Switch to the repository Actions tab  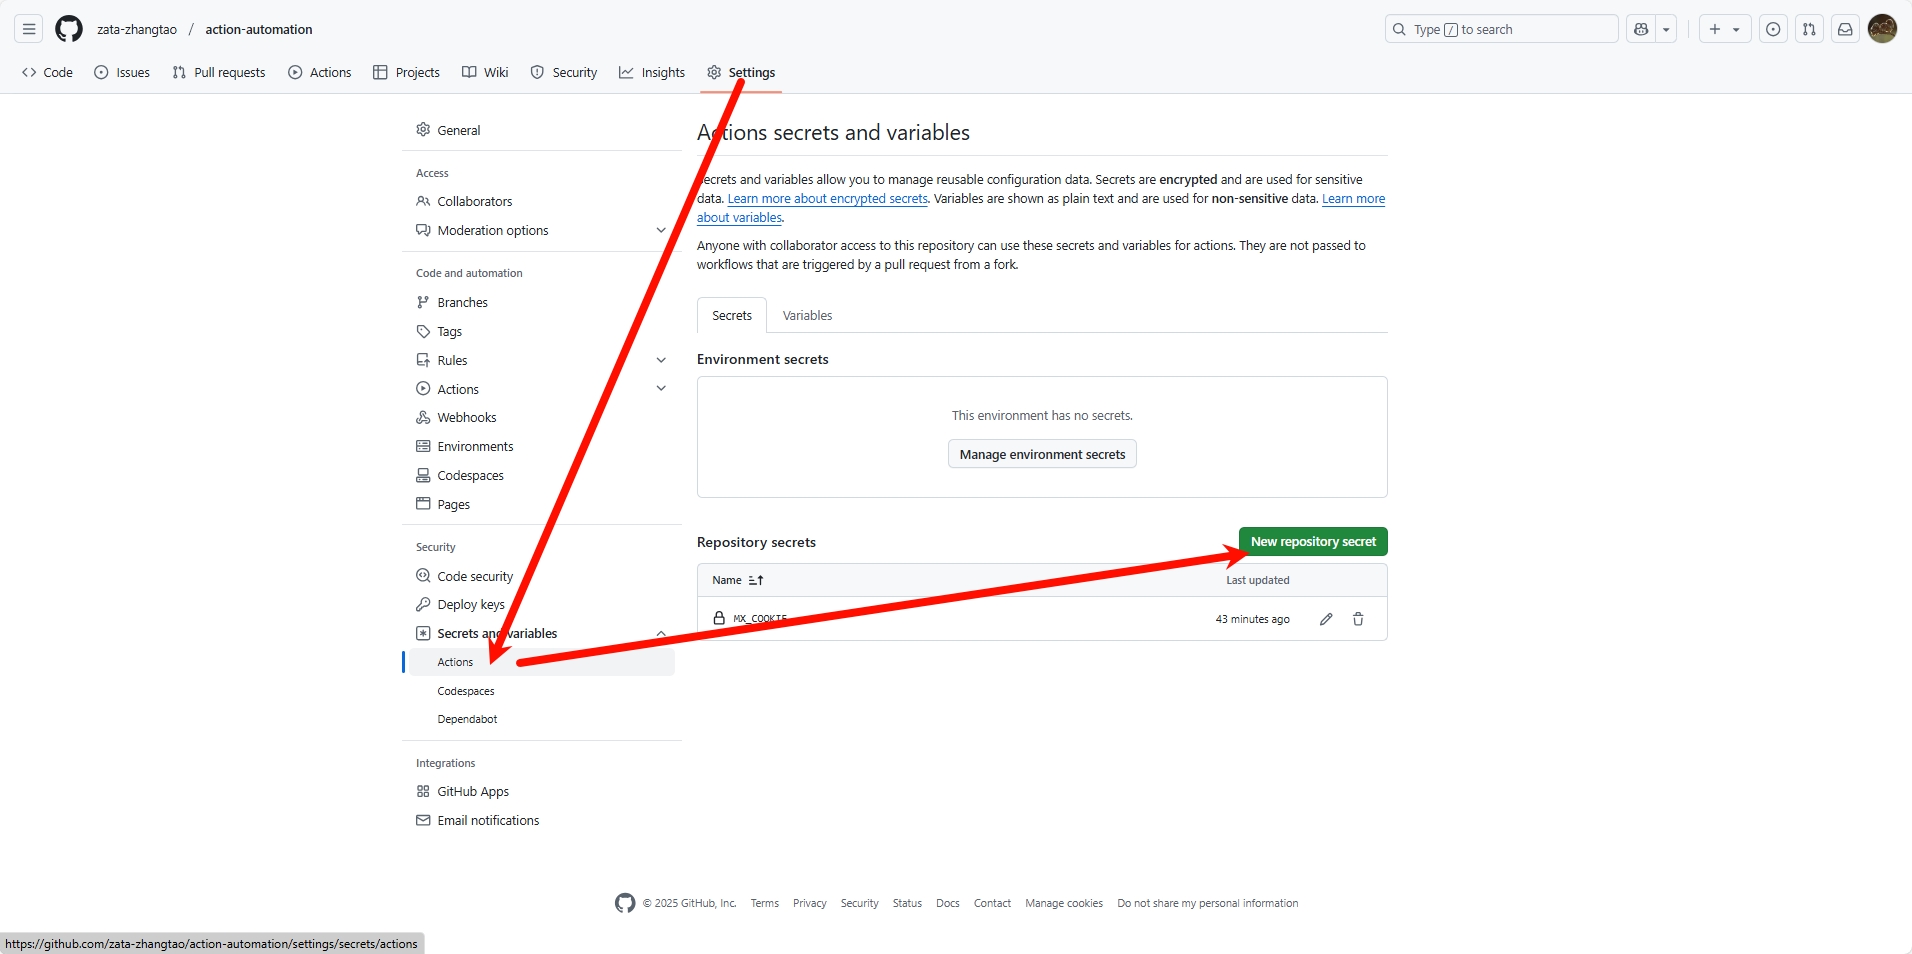320,72
